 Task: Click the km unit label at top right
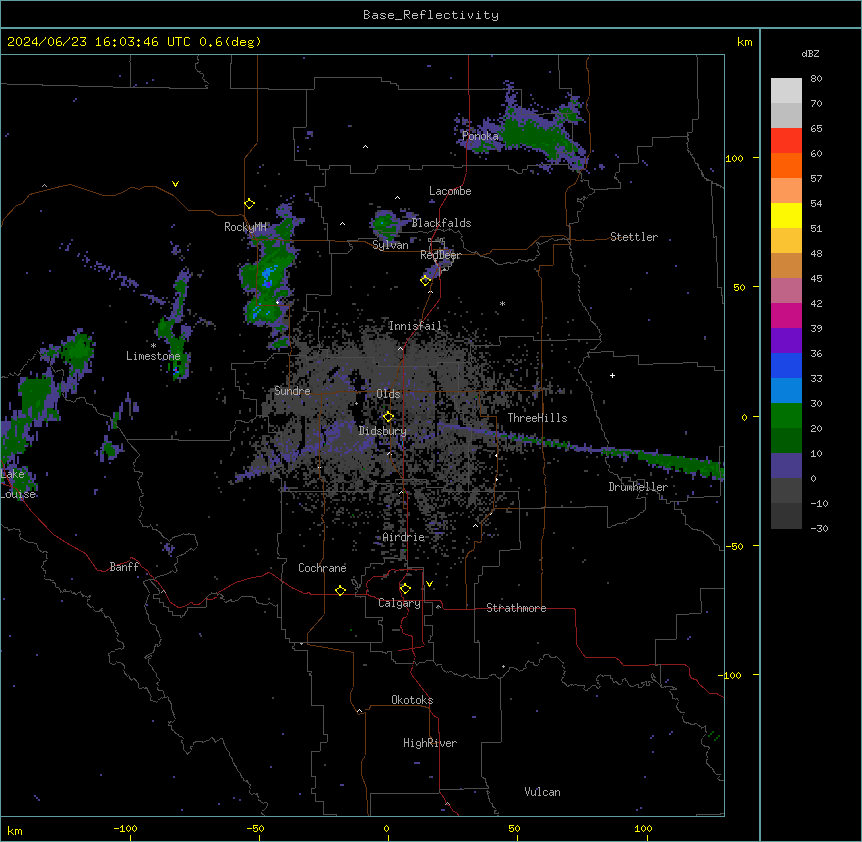pos(745,42)
